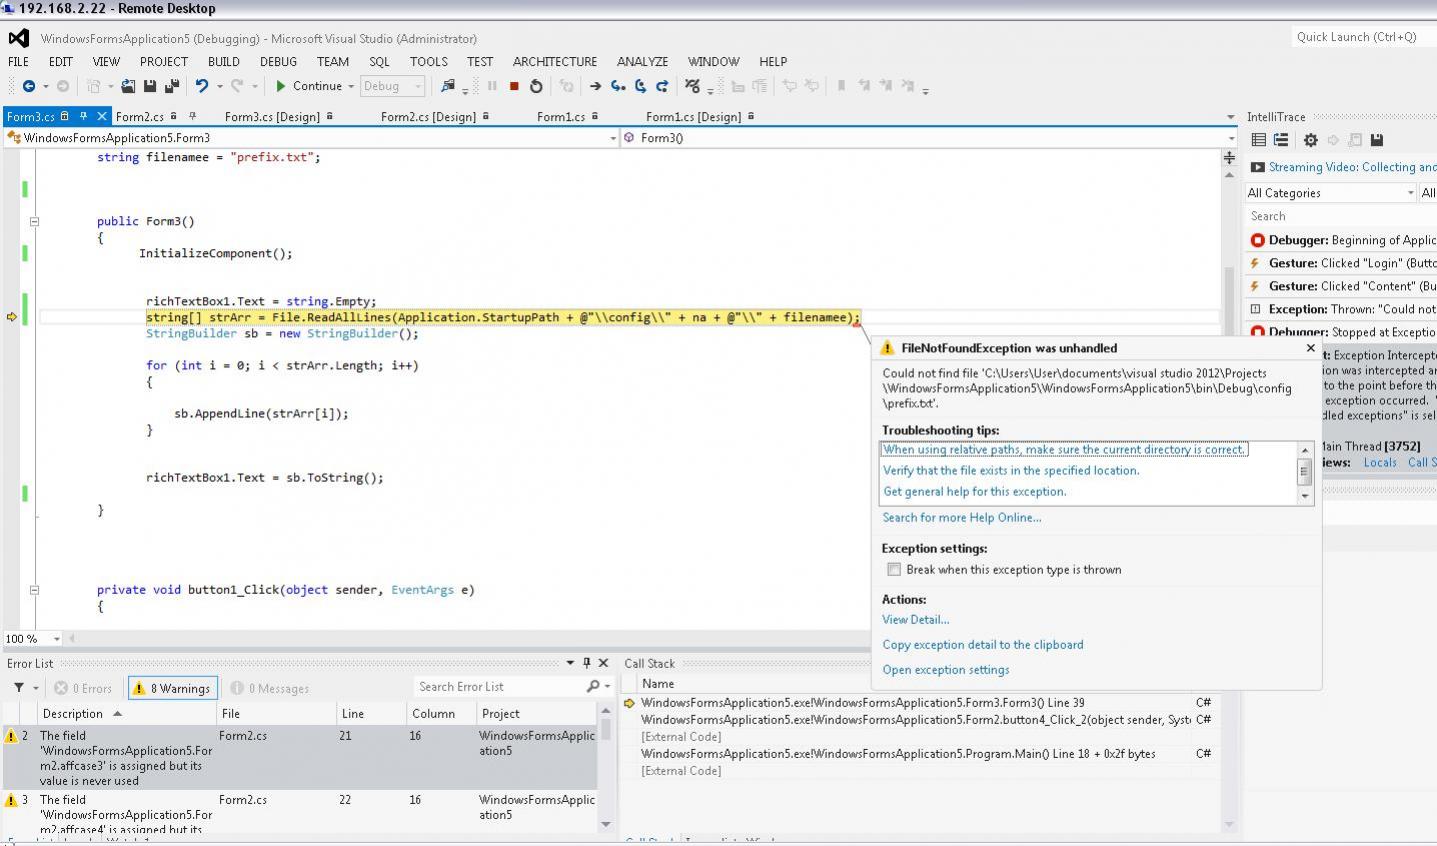Open the ANALYZE menu
1437x846 pixels.
click(x=642, y=61)
